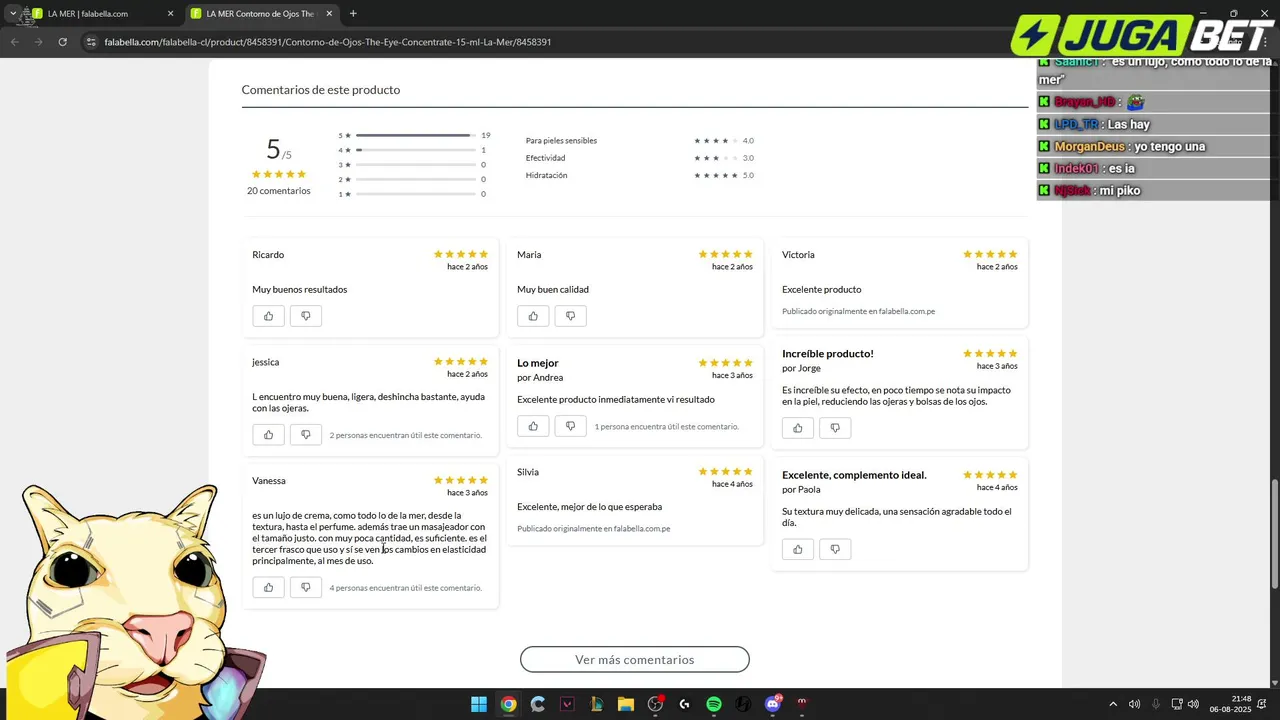The width and height of the screenshot is (1280, 720).
Task: Dislike Jorge's "Increíble producto!" review
Action: pos(836,428)
